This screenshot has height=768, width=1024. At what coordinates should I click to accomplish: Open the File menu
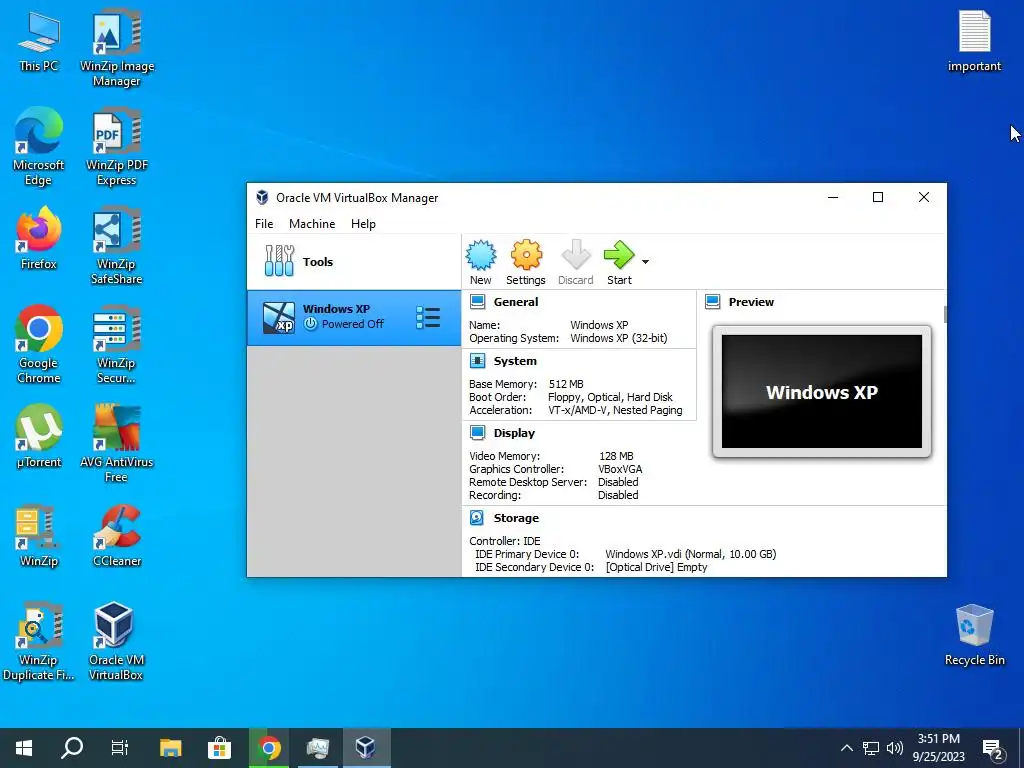264,223
